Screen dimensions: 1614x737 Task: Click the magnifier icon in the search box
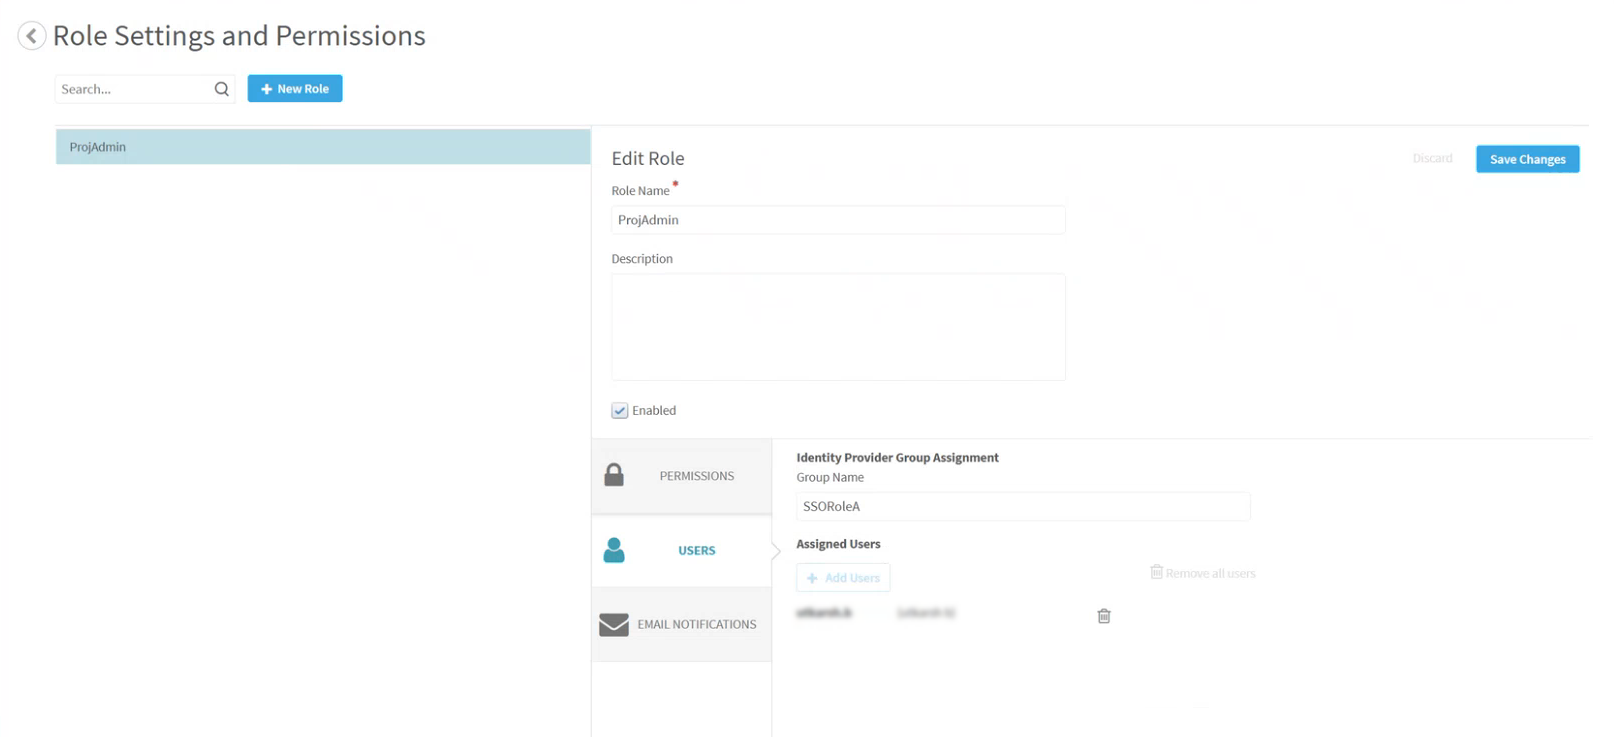[222, 89]
